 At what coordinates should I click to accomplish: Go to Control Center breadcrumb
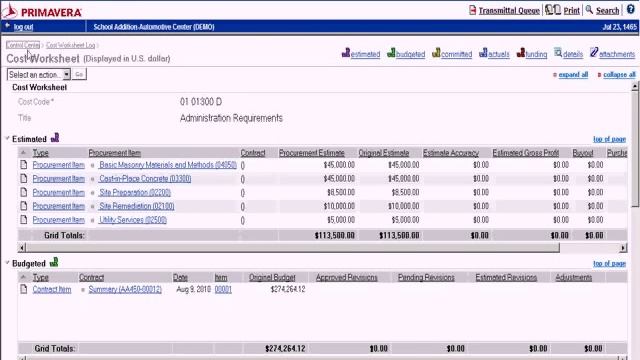click(x=23, y=45)
